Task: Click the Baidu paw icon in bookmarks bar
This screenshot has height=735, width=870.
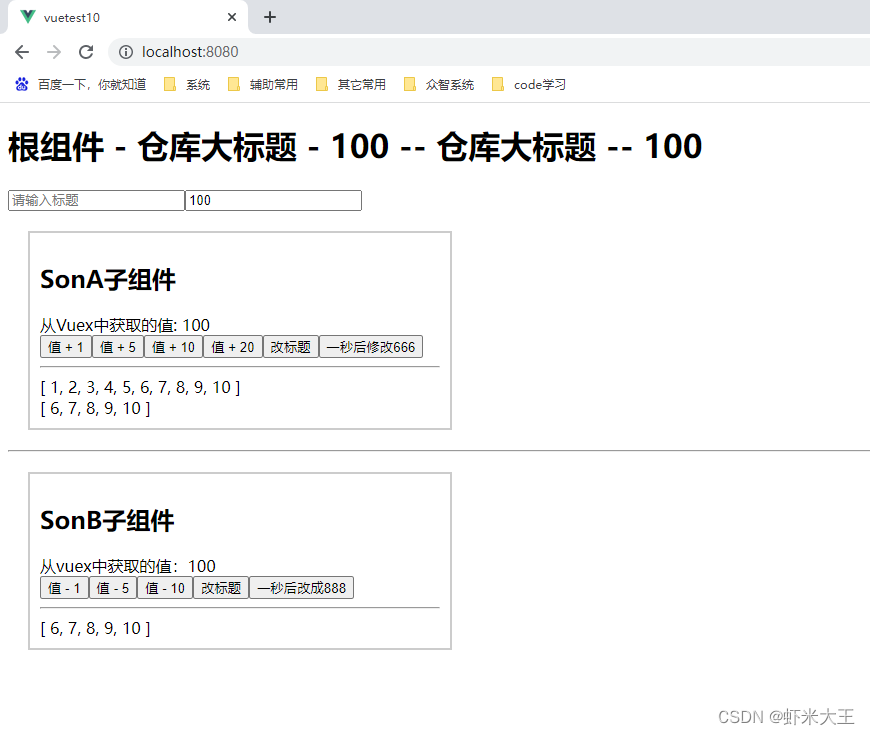Action: pyautogui.click(x=22, y=84)
